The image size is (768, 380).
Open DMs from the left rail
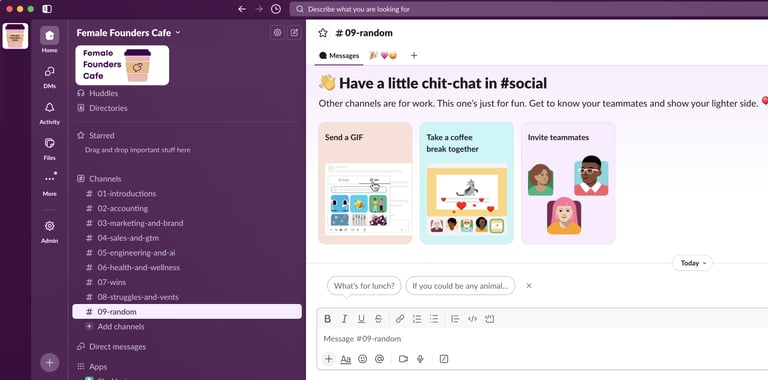(x=49, y=76)
